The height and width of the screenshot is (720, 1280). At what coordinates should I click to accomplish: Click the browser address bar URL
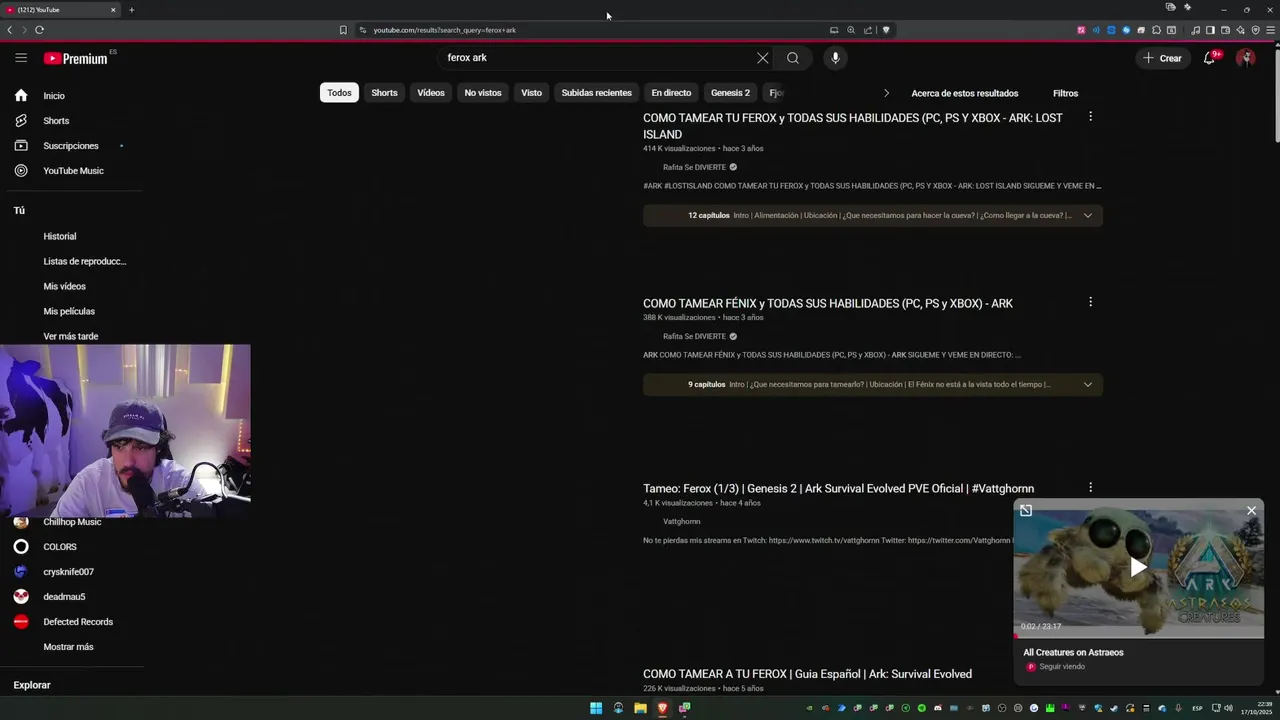click(445, 30)
